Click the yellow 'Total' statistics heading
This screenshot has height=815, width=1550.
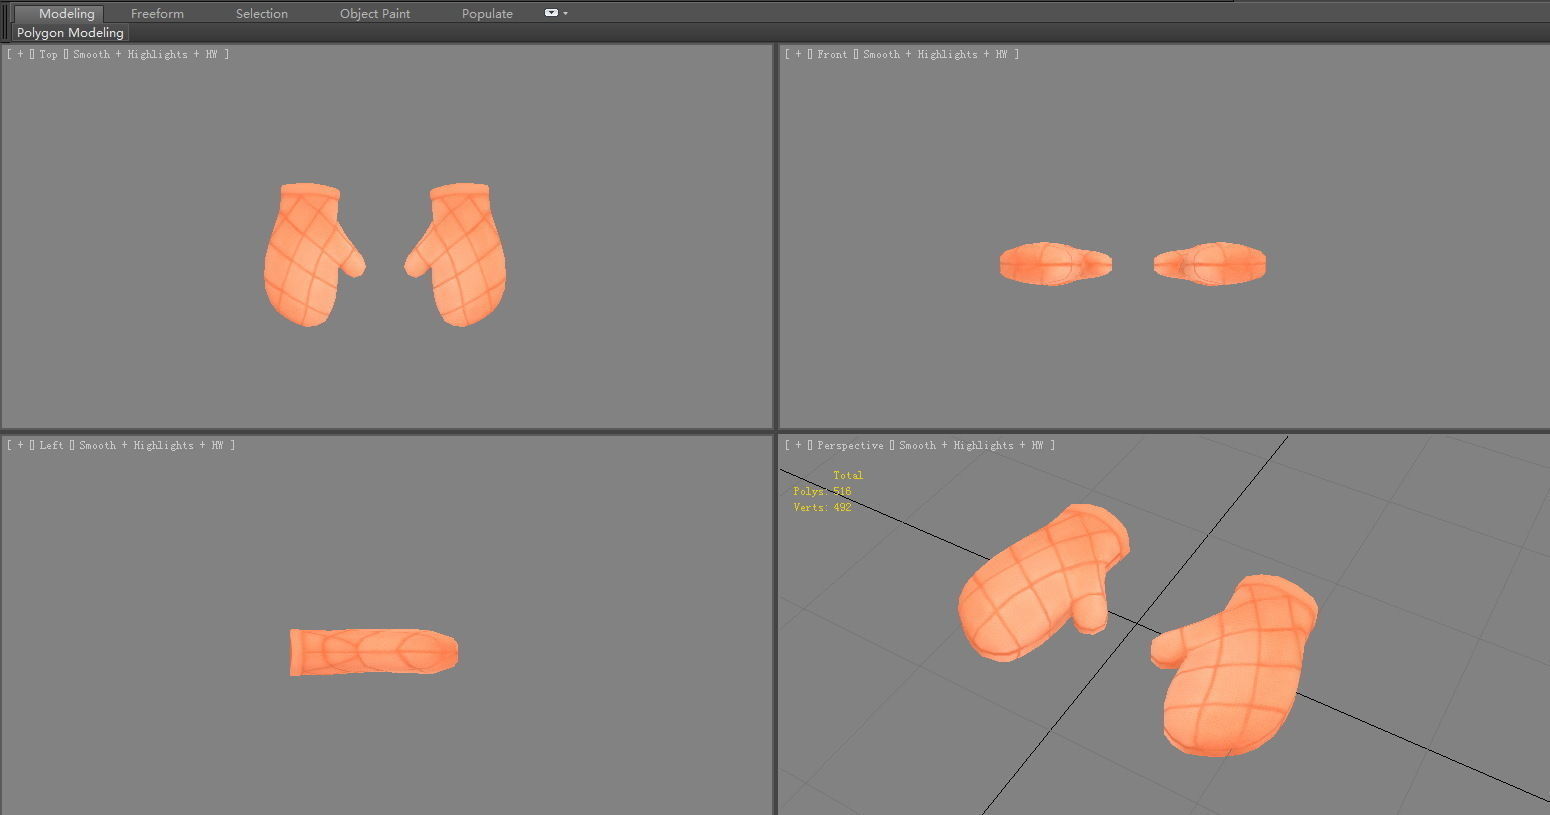pos(848,475)
